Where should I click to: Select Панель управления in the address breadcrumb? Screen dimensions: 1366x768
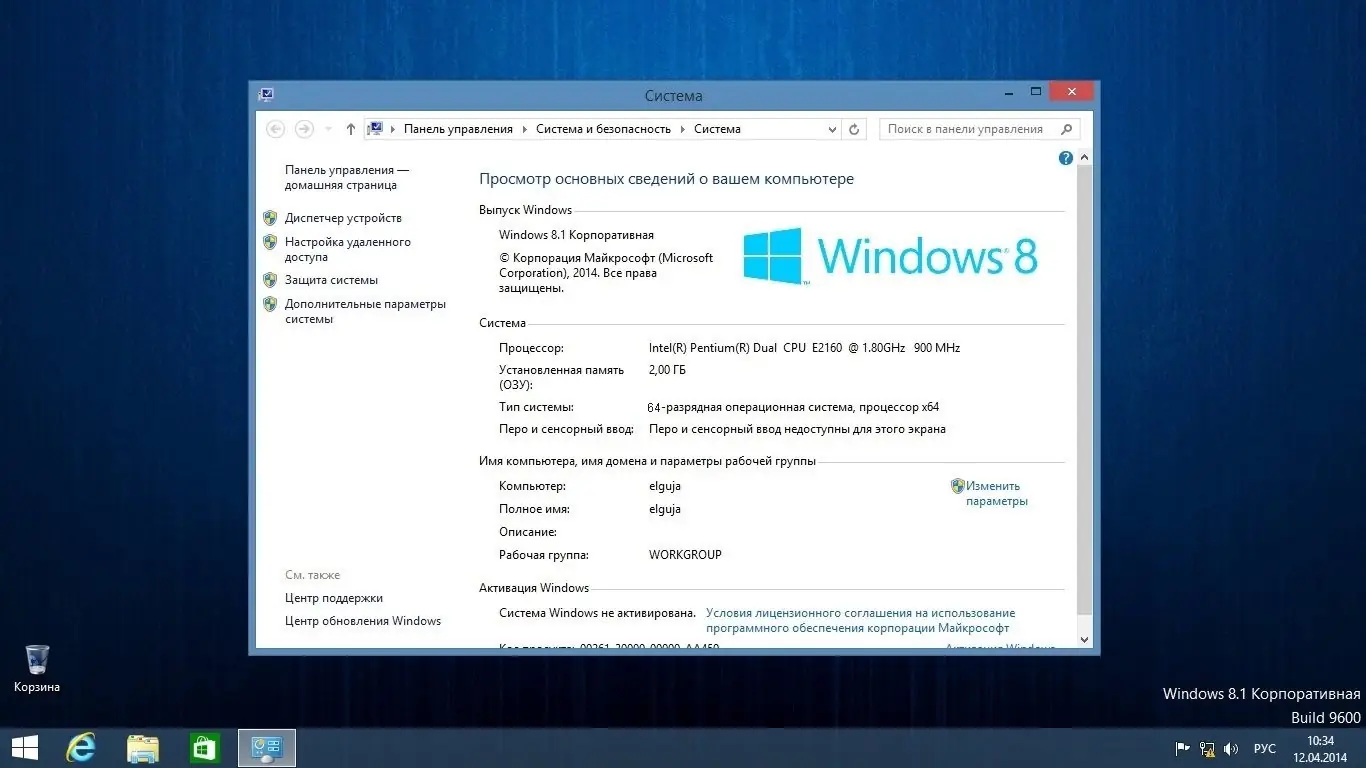coord(458,129)
